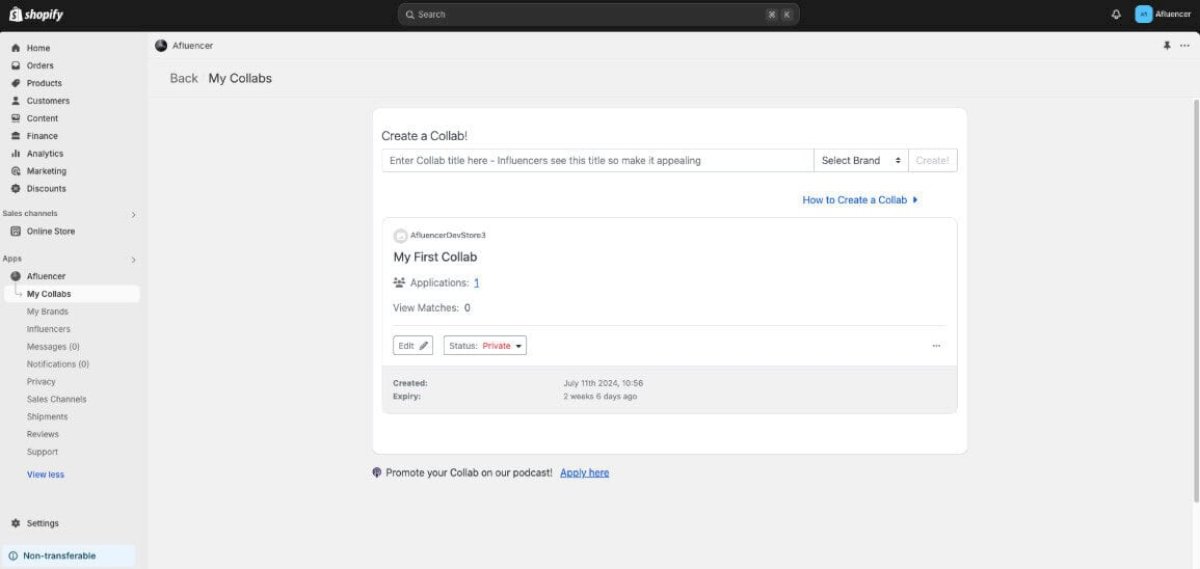The width and height of the screenshot is (1200, 569).
Task: Click the Edit button on the collab
Action: pos(413,345)
